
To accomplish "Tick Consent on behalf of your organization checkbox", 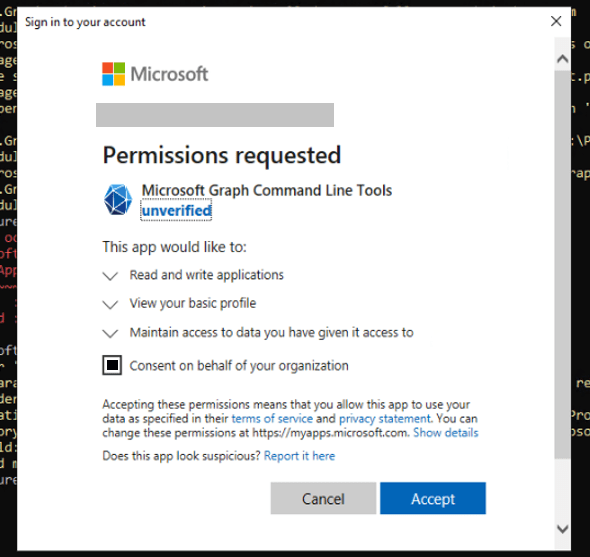I will click(x=112, y=365).
